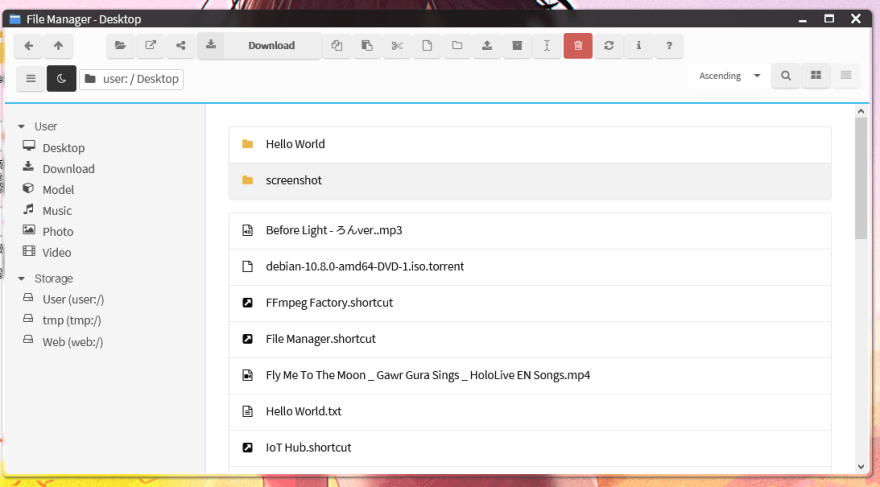Switch to list view
Screen dimensions: 880x487
pos(846,76)
